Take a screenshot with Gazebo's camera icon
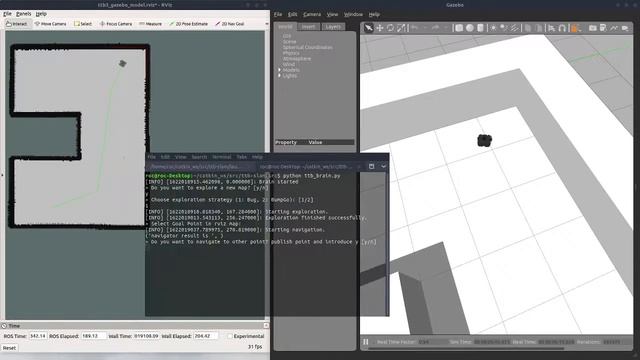640x360 pixels. (593, 28)
